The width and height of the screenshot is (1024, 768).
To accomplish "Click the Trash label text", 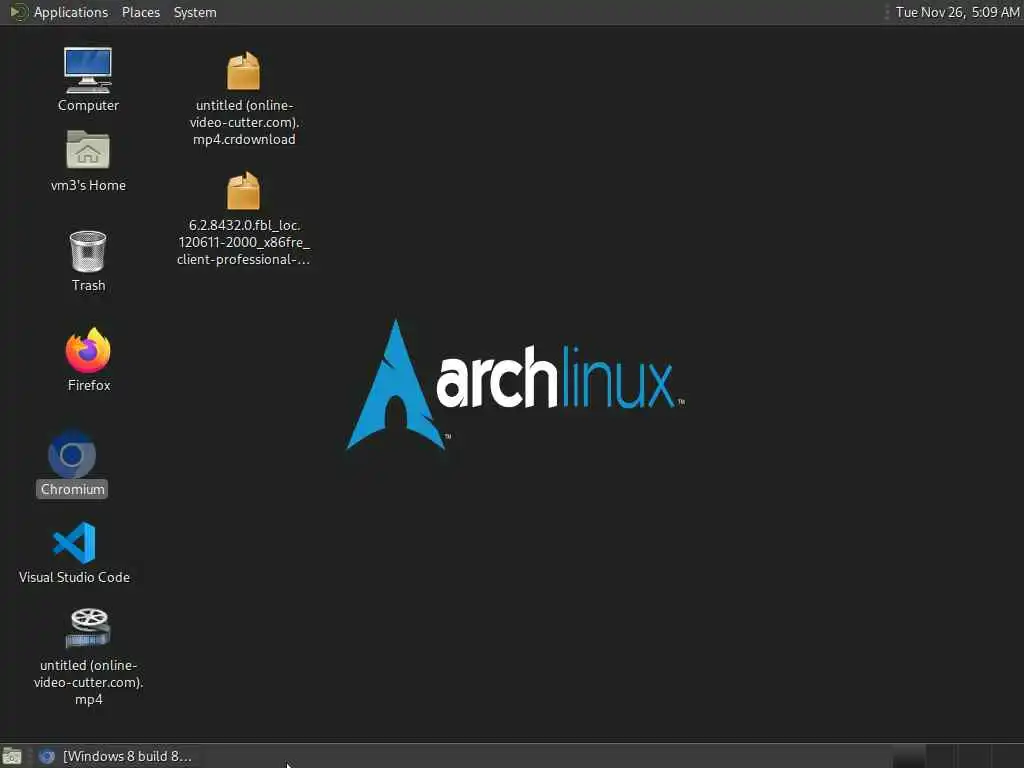I will pyautogui.click(x=88, y=285).
